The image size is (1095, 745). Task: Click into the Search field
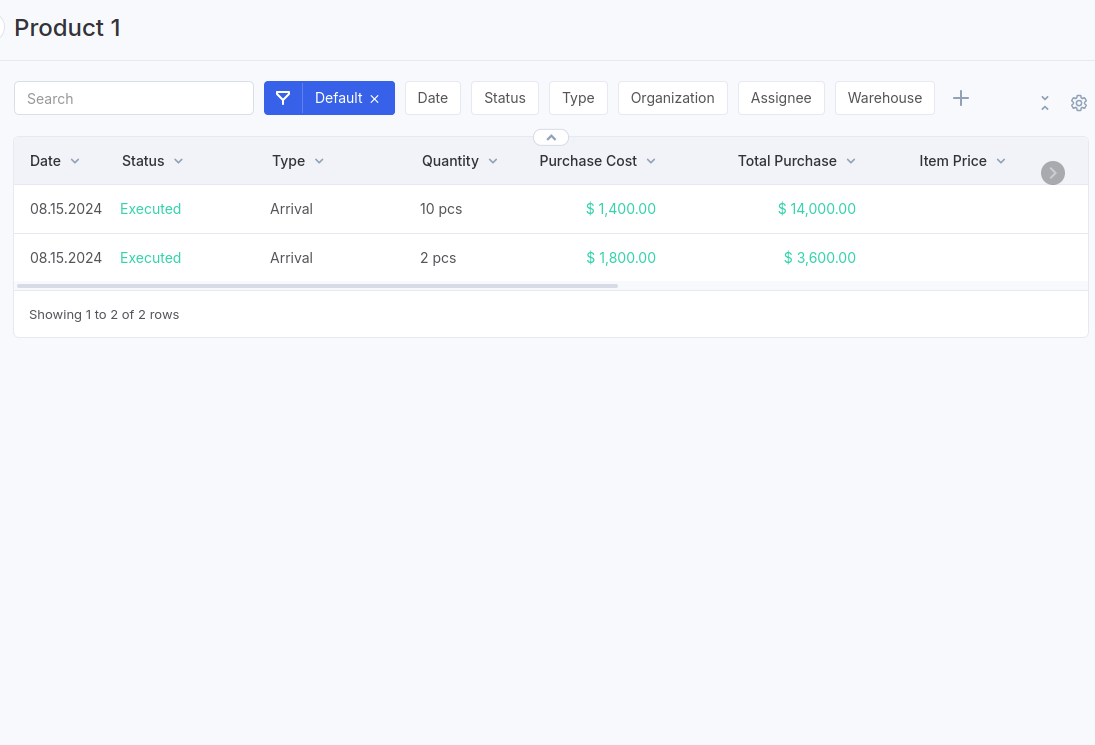click(134, 98)
